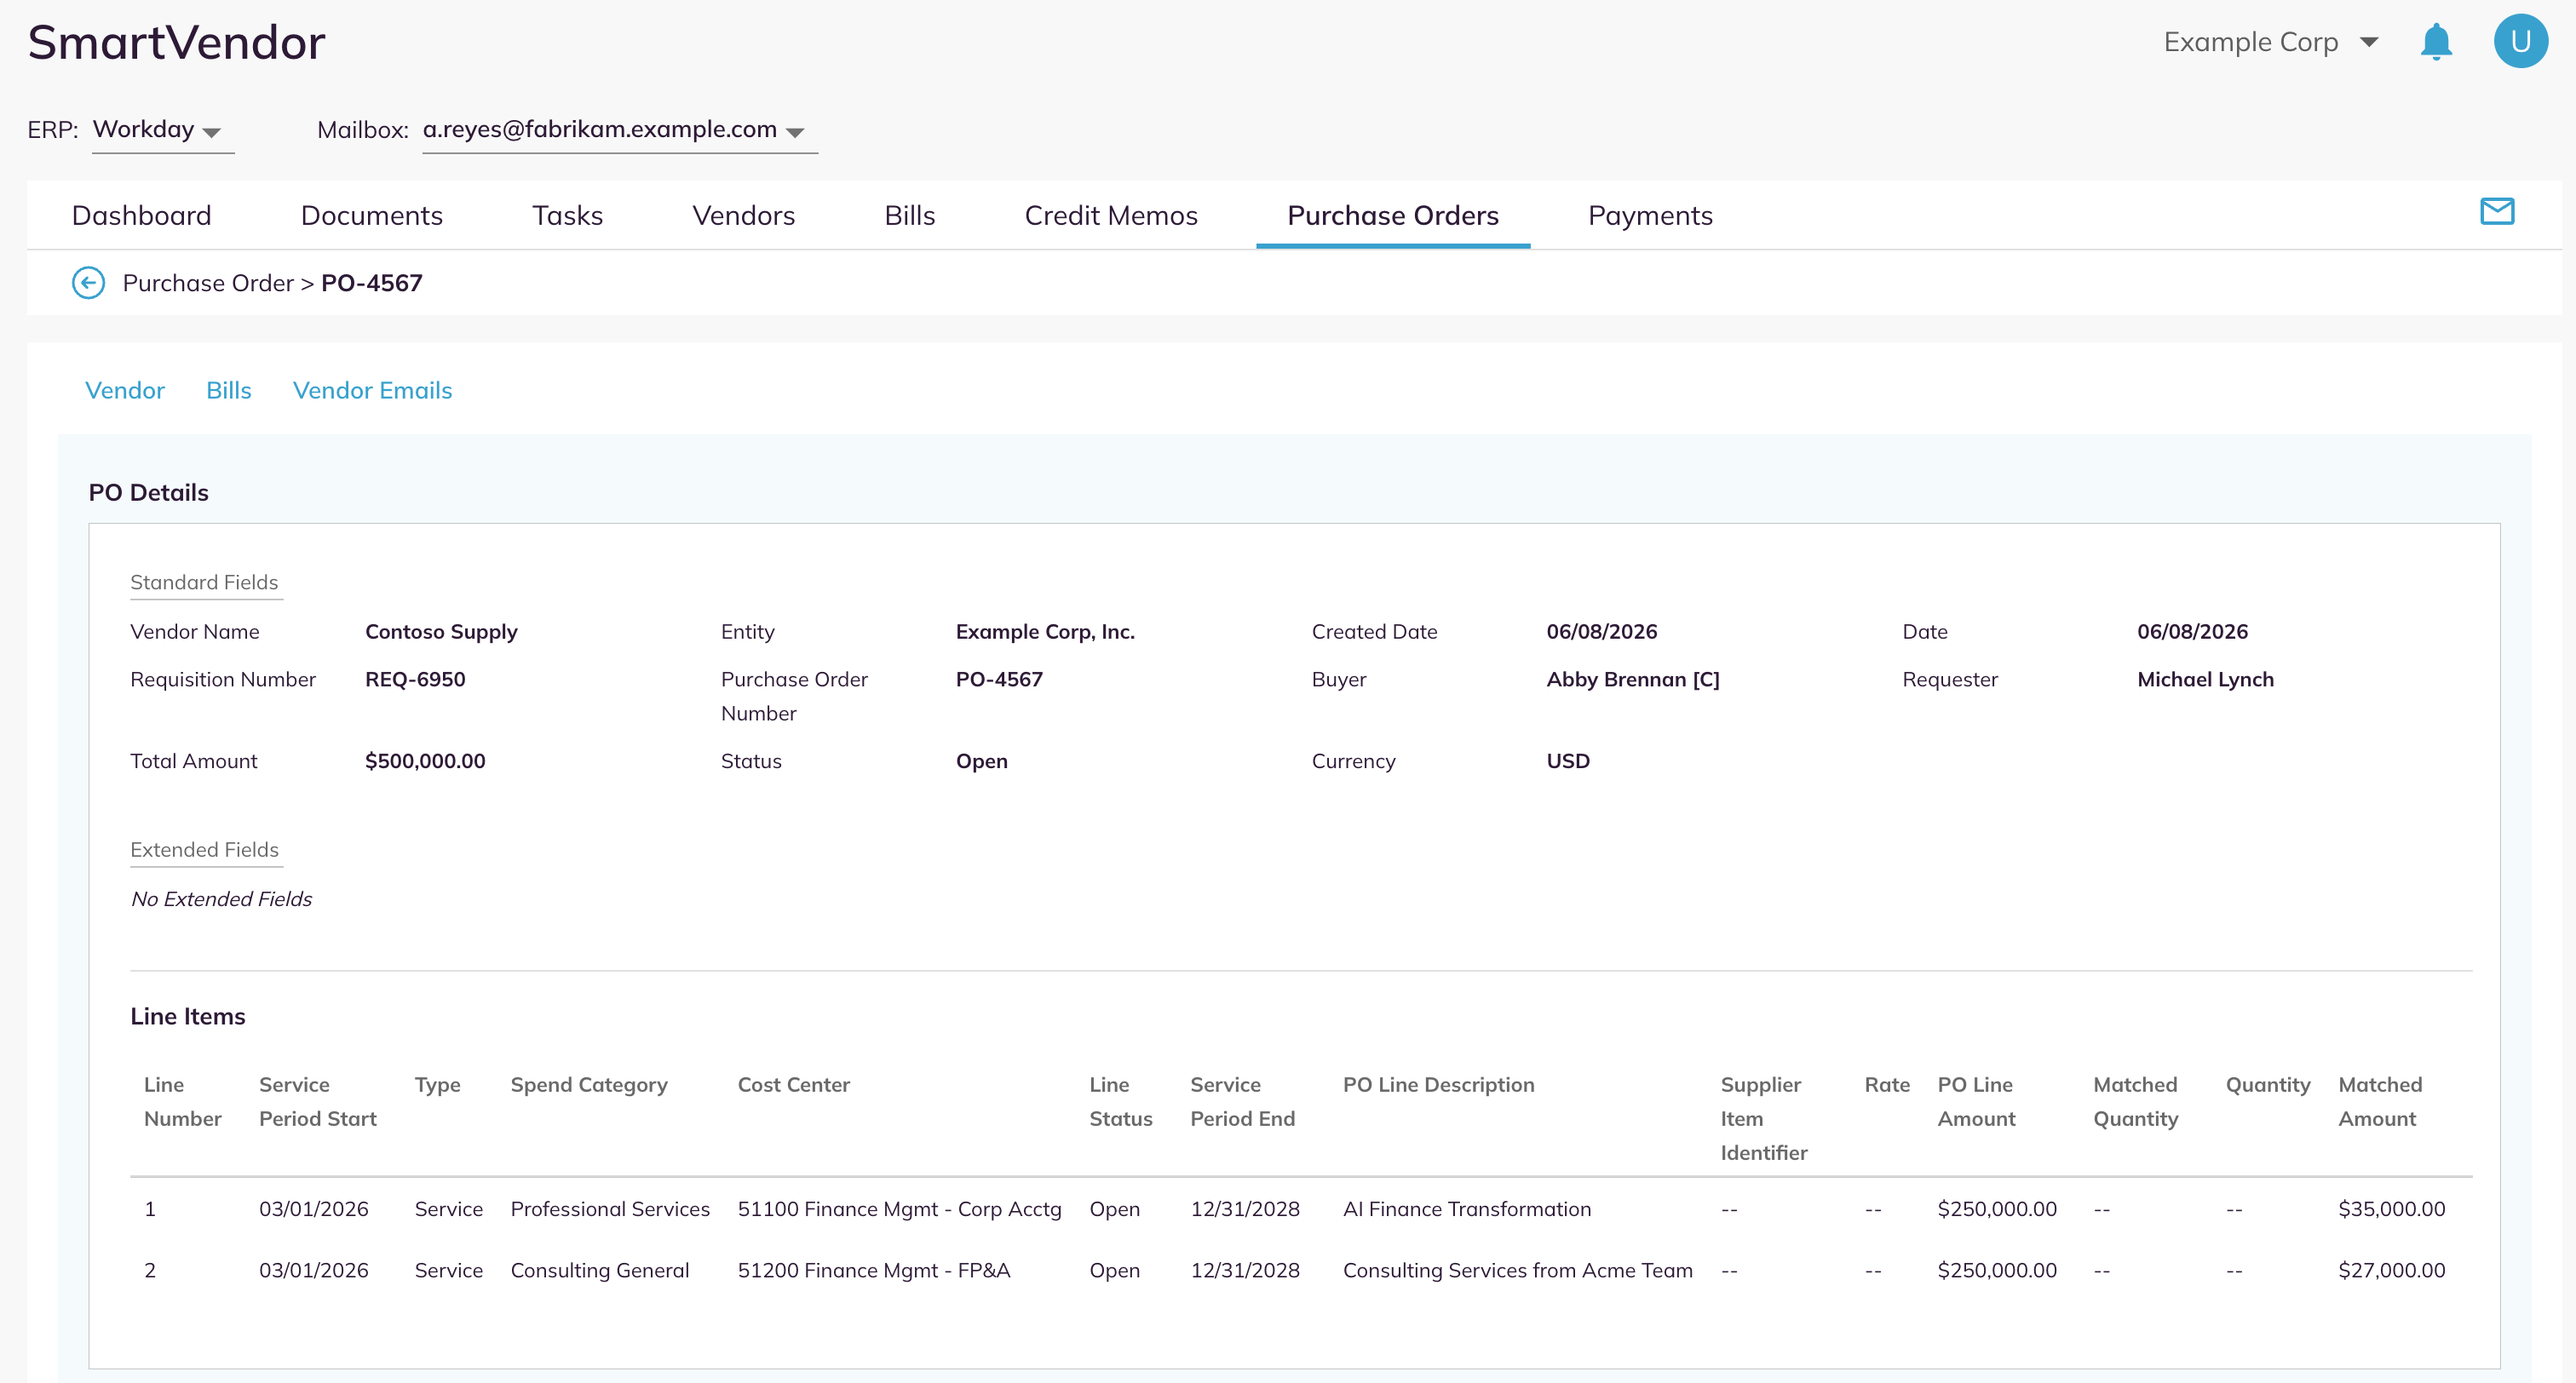The height and width of the screenshot is (1383, 2576).
Task: Open the Vendor Emails link
Action: tap(372, 391)
